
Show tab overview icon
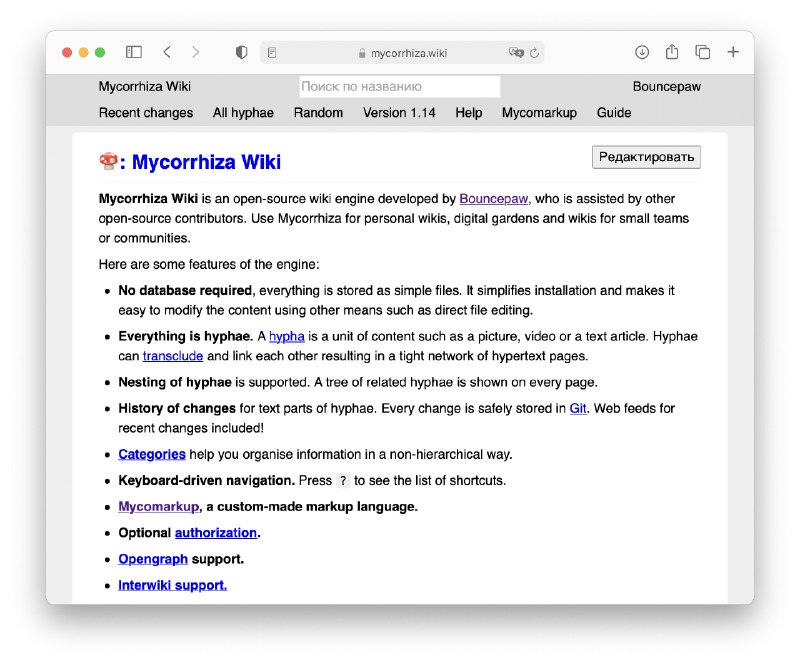pyautogui.click(x=703, y=52)
